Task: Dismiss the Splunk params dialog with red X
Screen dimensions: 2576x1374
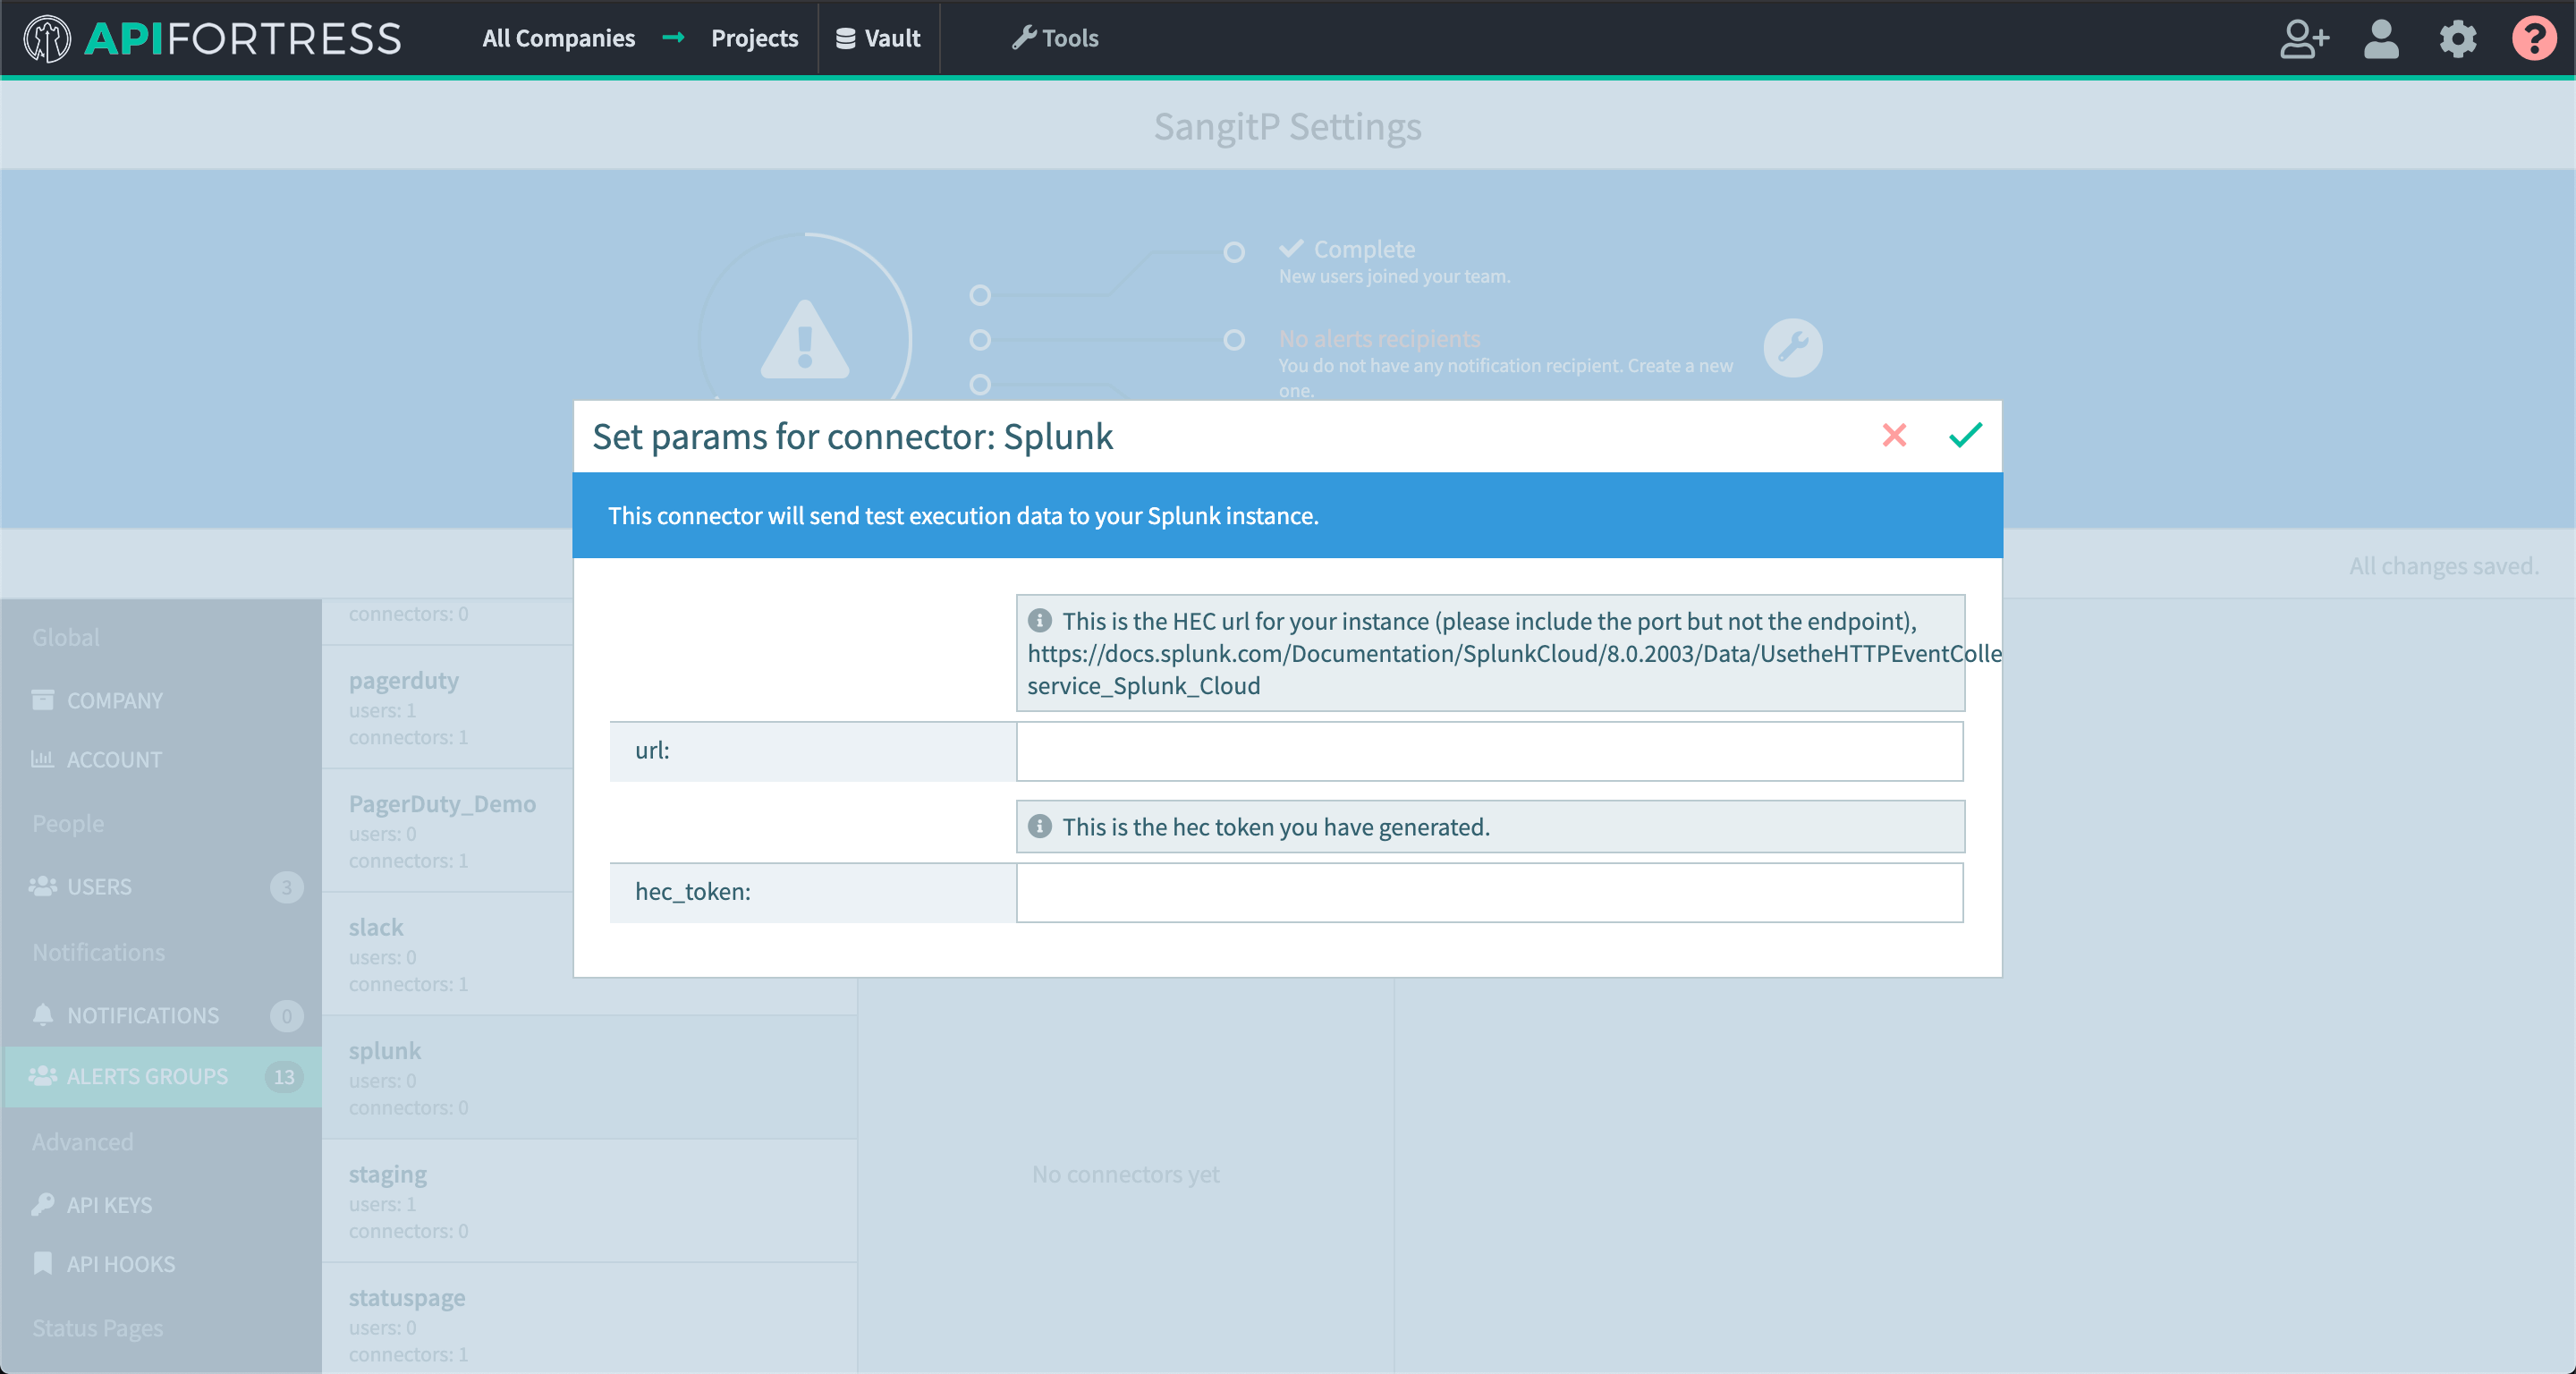Action: [1894, 436]
